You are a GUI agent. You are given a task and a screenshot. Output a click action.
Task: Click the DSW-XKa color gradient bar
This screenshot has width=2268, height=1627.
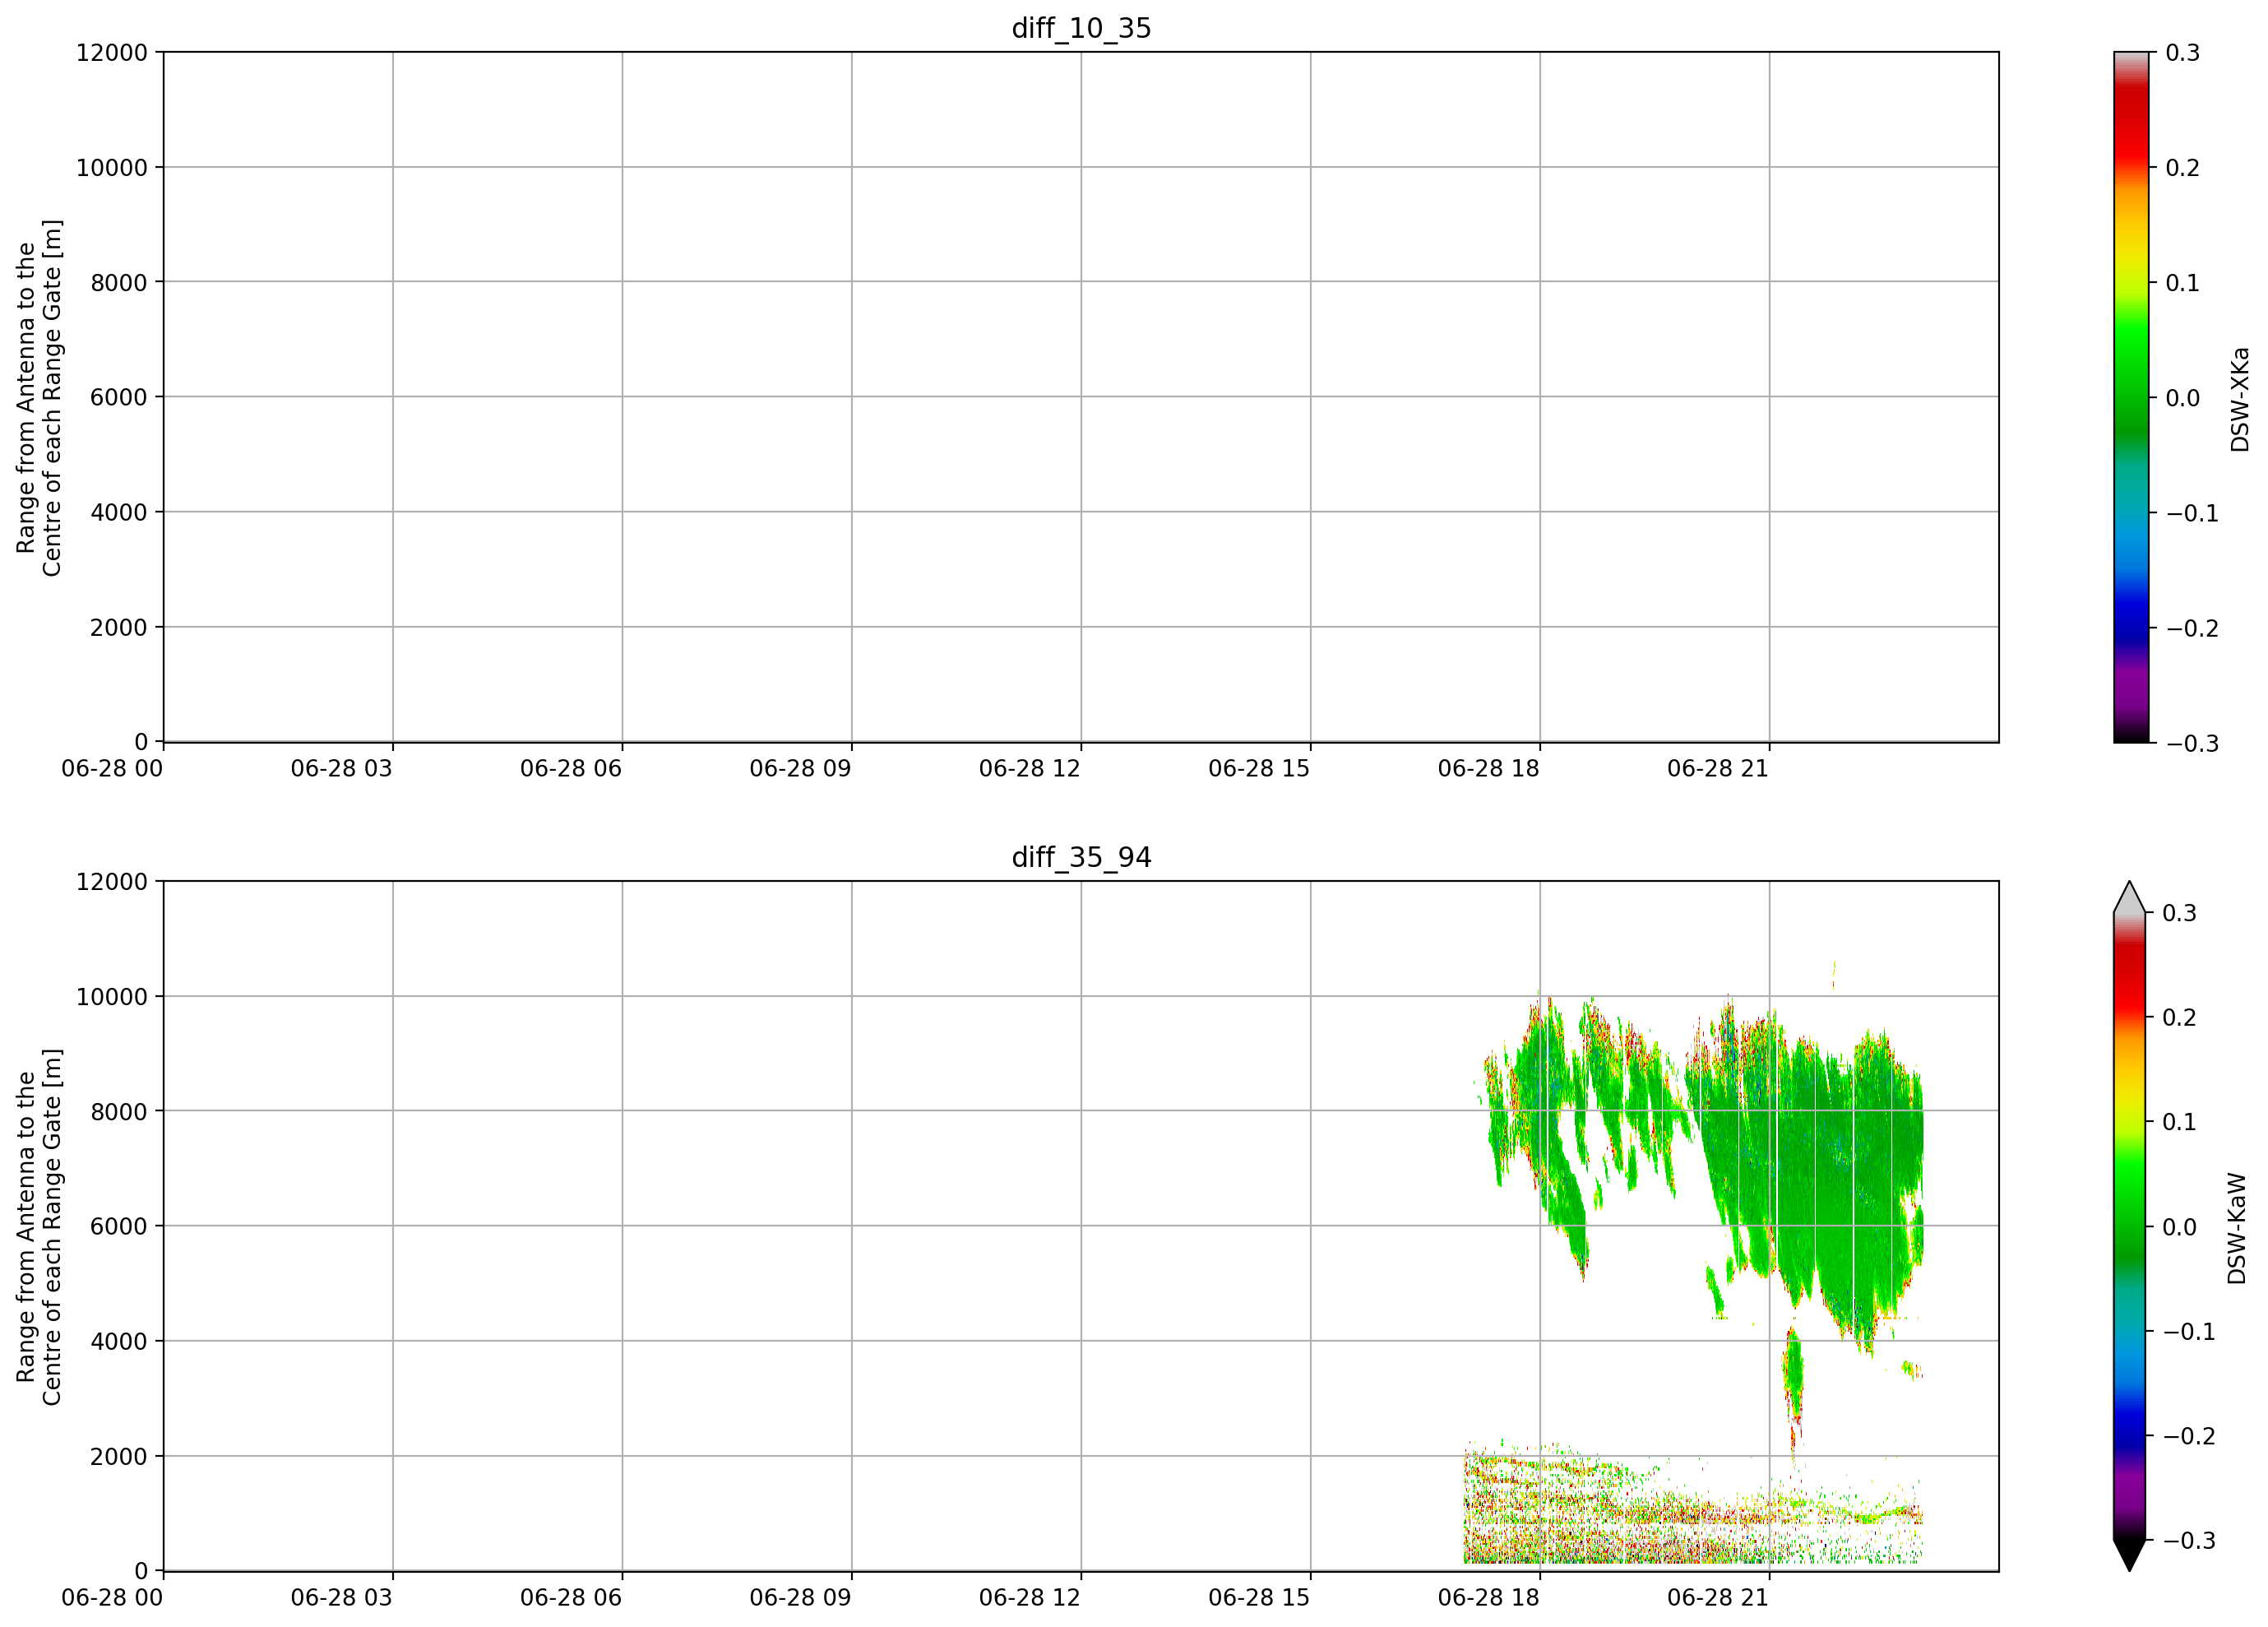tap(2130, 397)
